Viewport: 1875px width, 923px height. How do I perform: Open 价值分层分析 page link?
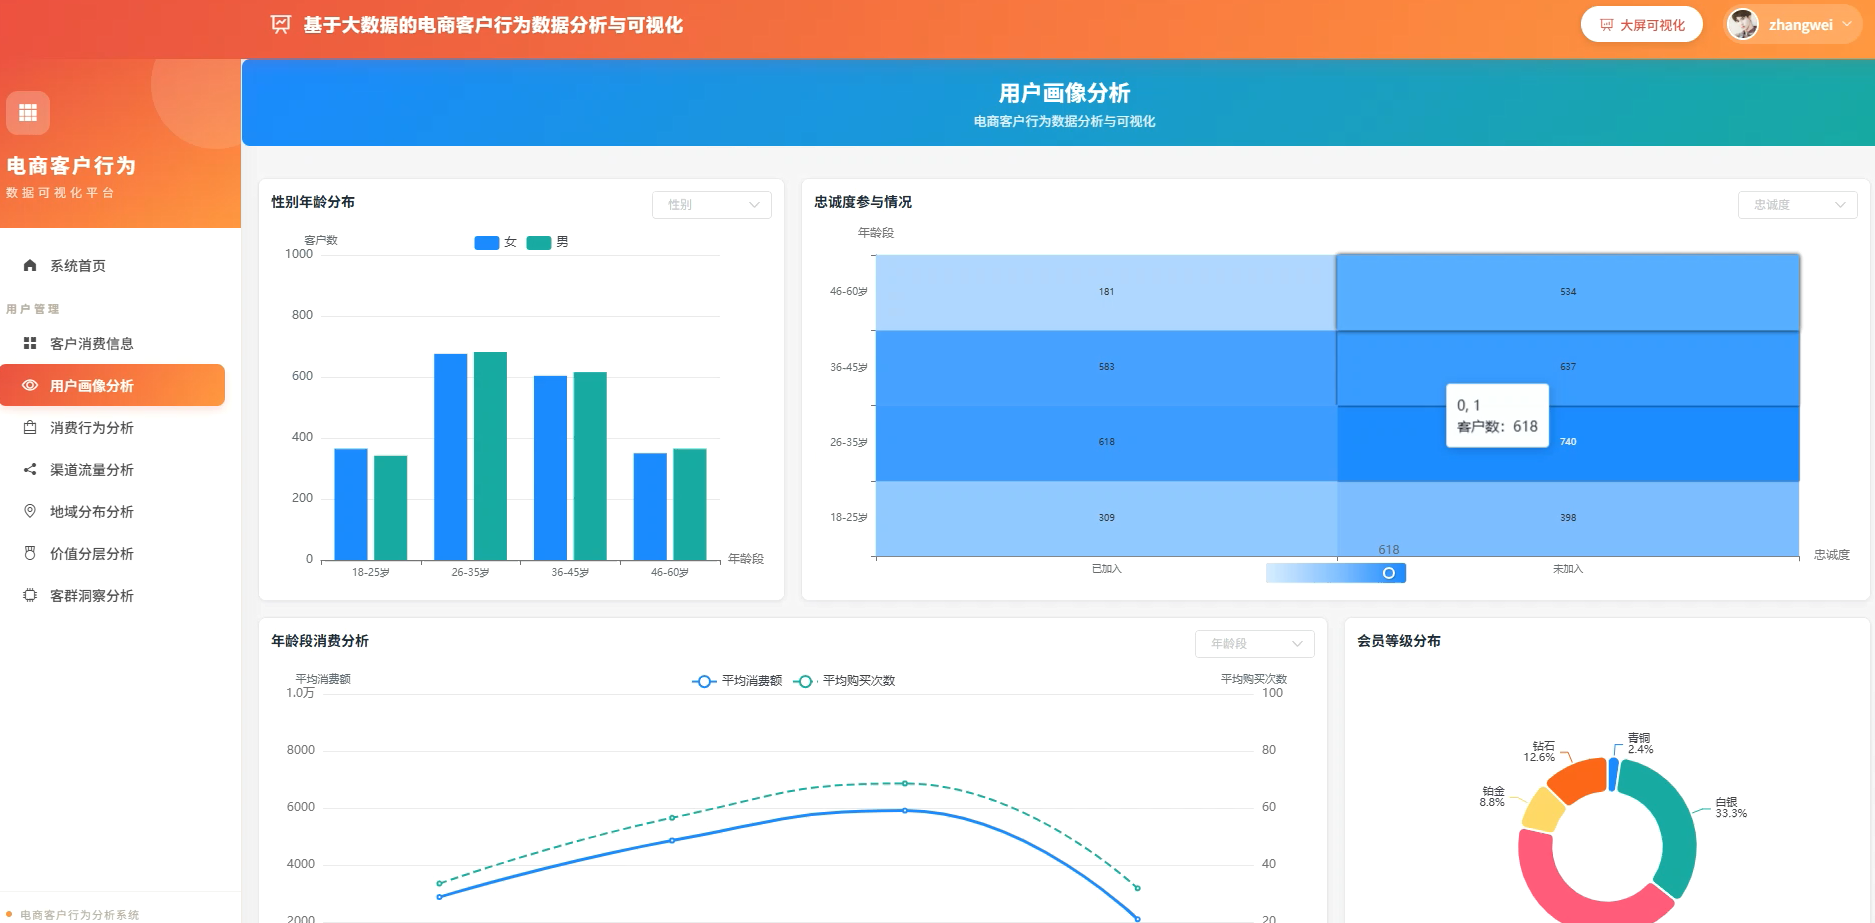(112, 553)
